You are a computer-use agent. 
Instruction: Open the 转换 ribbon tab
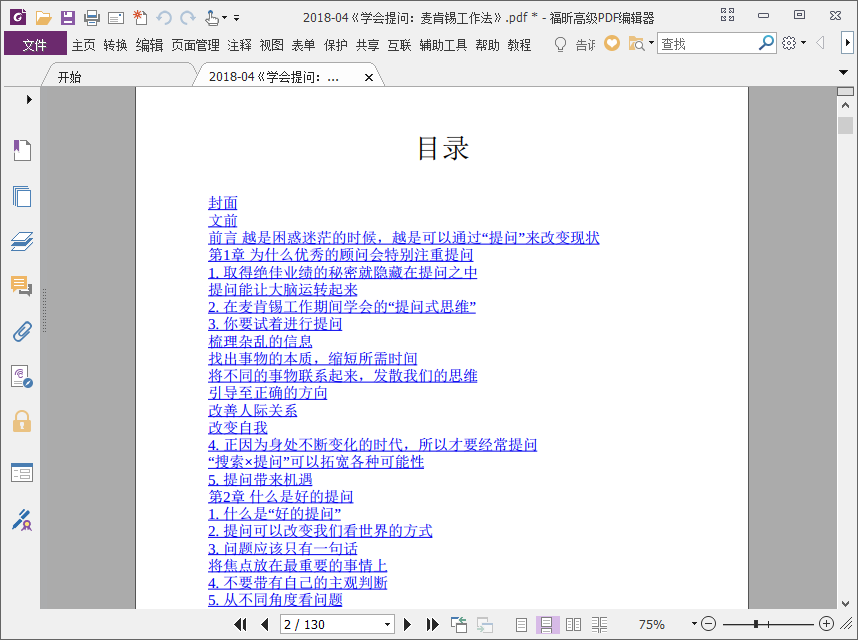pyautogui.click(x=115, y=45)
